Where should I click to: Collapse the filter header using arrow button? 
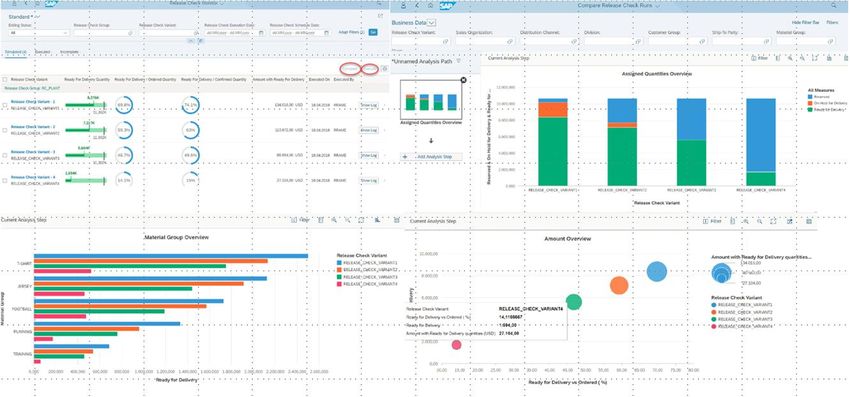(191, 41)
